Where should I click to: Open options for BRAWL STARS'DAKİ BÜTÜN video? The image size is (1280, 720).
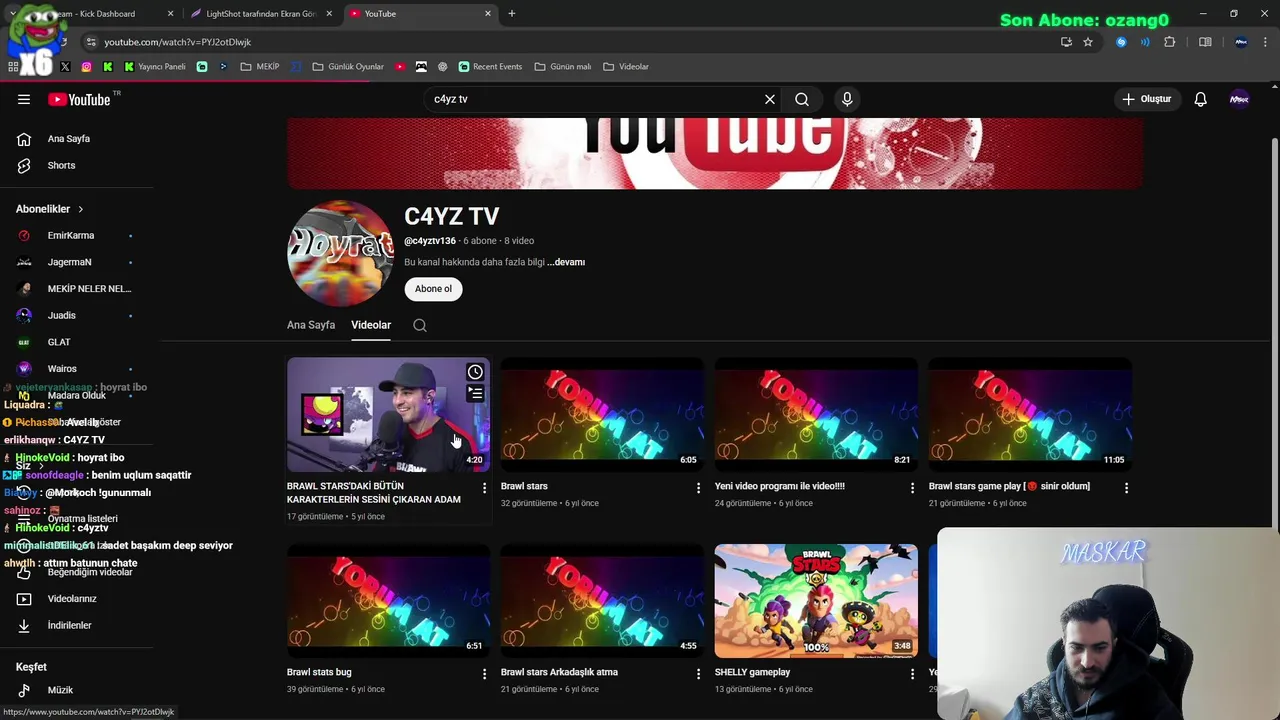coord(484,488)
